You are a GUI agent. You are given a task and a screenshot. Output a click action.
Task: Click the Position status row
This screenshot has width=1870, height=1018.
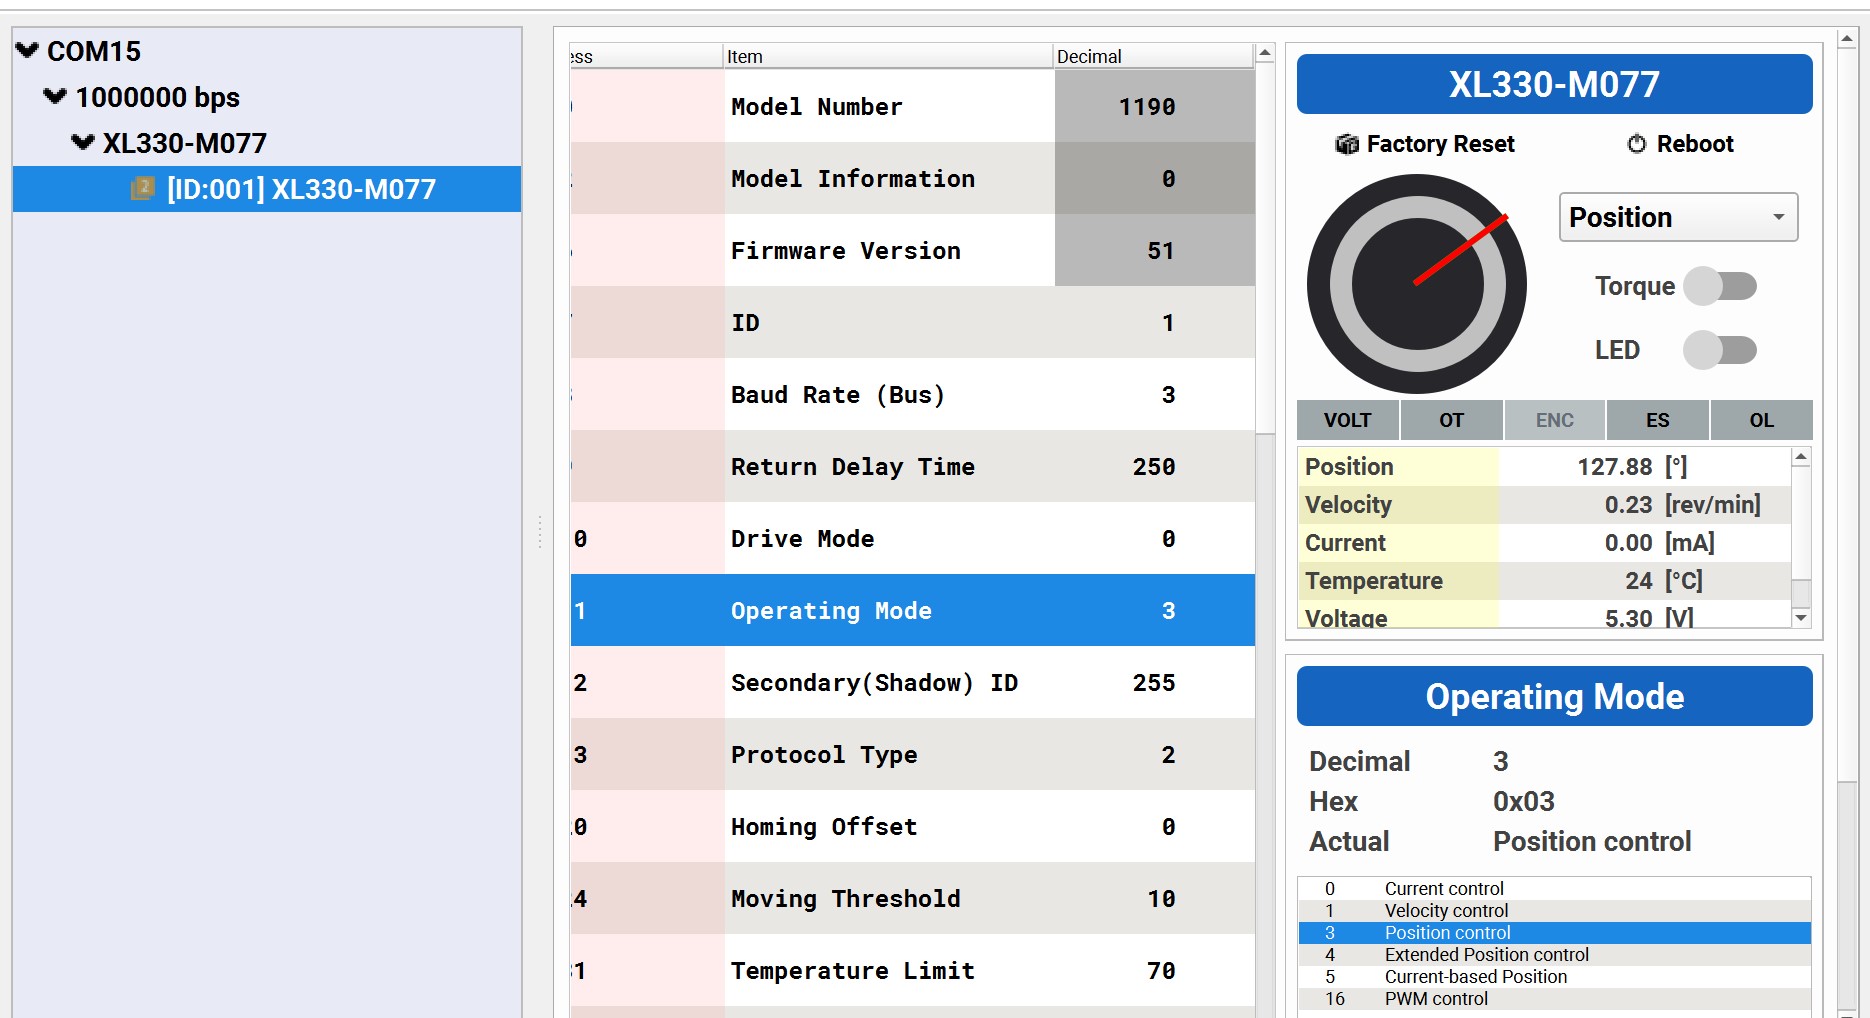1544,467
